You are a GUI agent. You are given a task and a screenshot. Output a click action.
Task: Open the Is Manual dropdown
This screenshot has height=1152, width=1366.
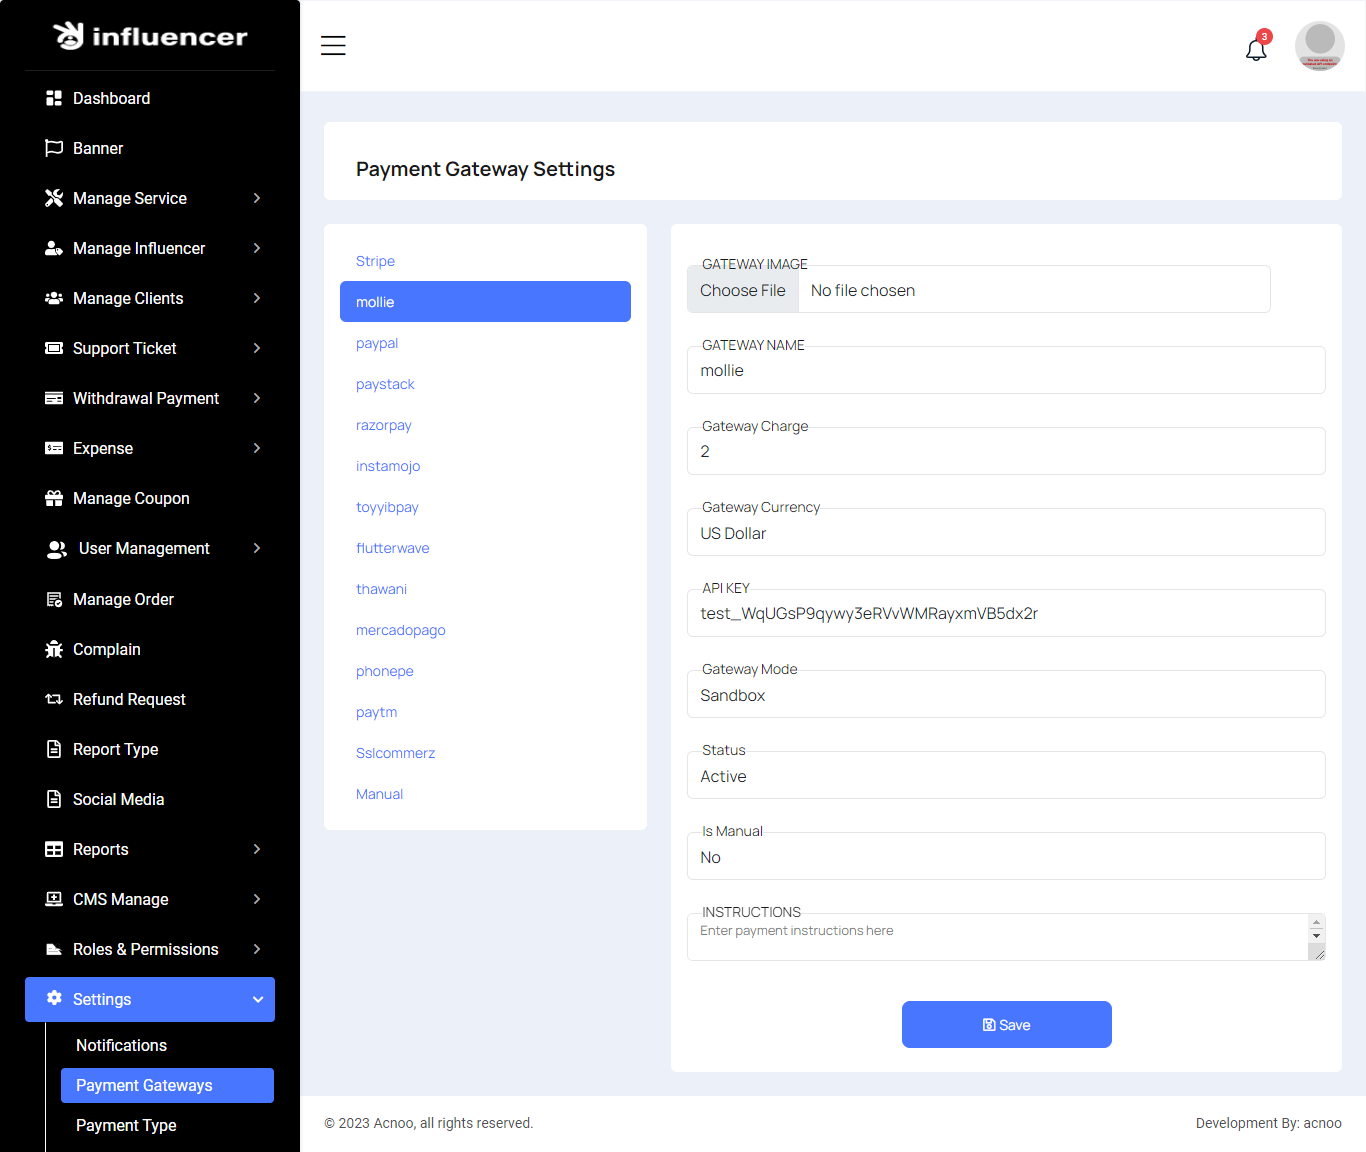[x=1005, y=857]
